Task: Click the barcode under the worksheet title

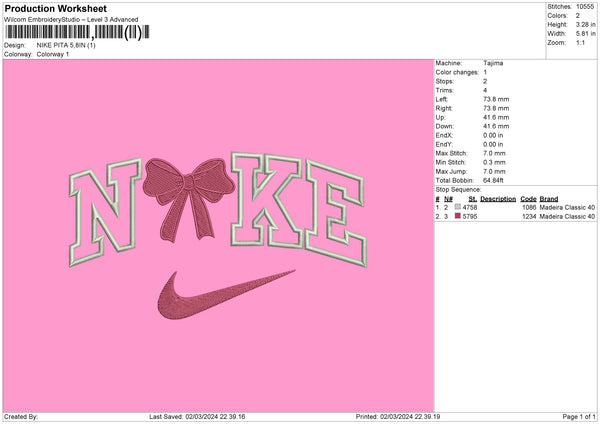Action: point(77,32)
